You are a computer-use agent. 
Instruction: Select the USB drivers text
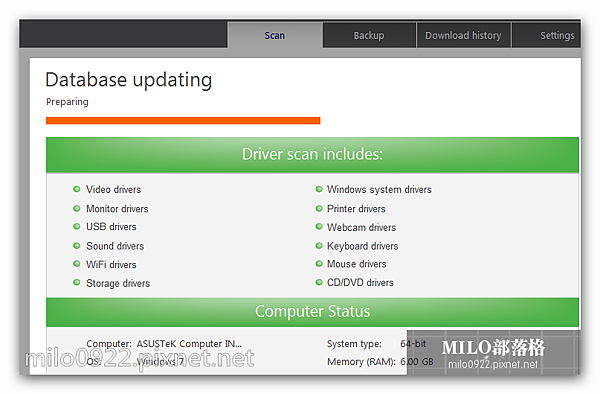coord(111,227)
